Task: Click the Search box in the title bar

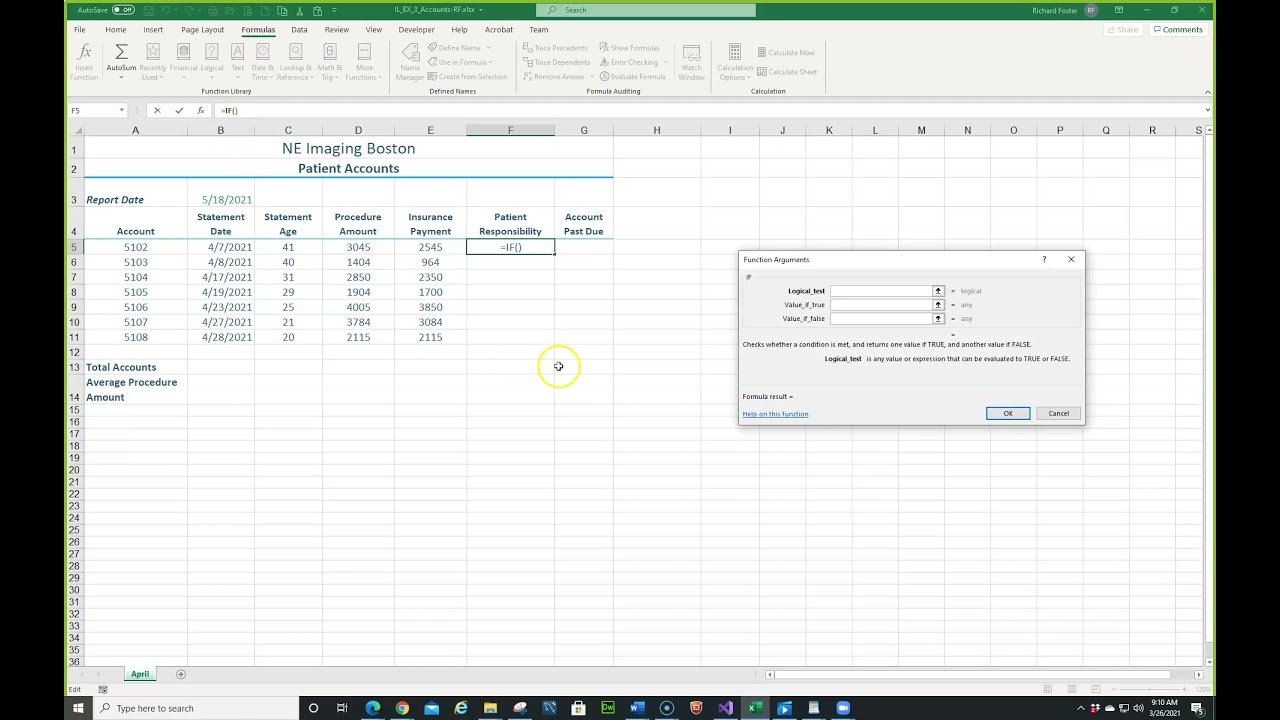Action: (x=646, y=10)
